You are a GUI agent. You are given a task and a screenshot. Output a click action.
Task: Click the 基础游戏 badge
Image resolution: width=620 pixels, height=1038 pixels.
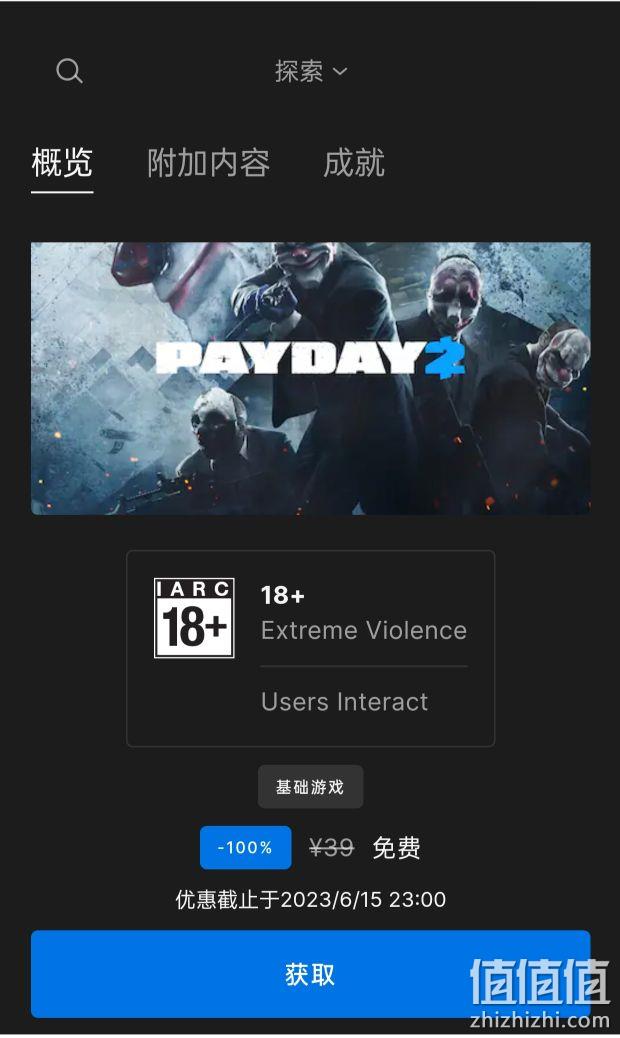pyautogui.click(x=310, y=786)
